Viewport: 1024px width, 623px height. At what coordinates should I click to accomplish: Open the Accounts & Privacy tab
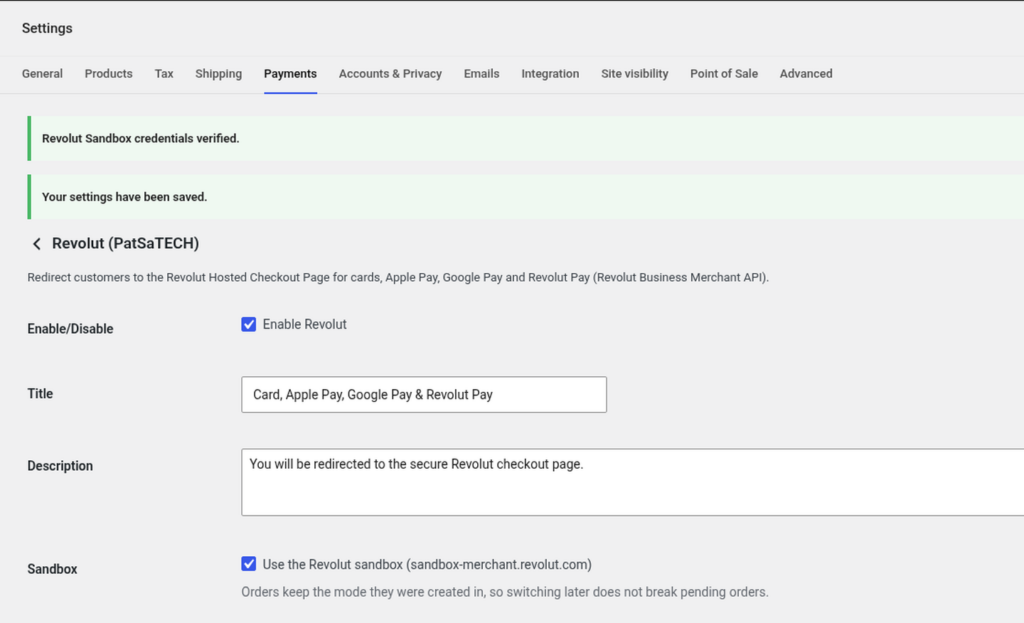(391, 74)
